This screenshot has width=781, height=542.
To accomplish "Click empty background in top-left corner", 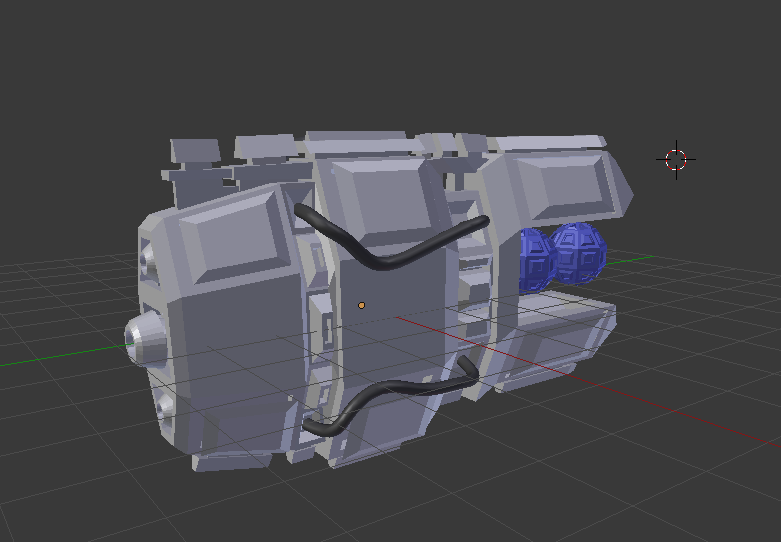I will pos(50,50).
